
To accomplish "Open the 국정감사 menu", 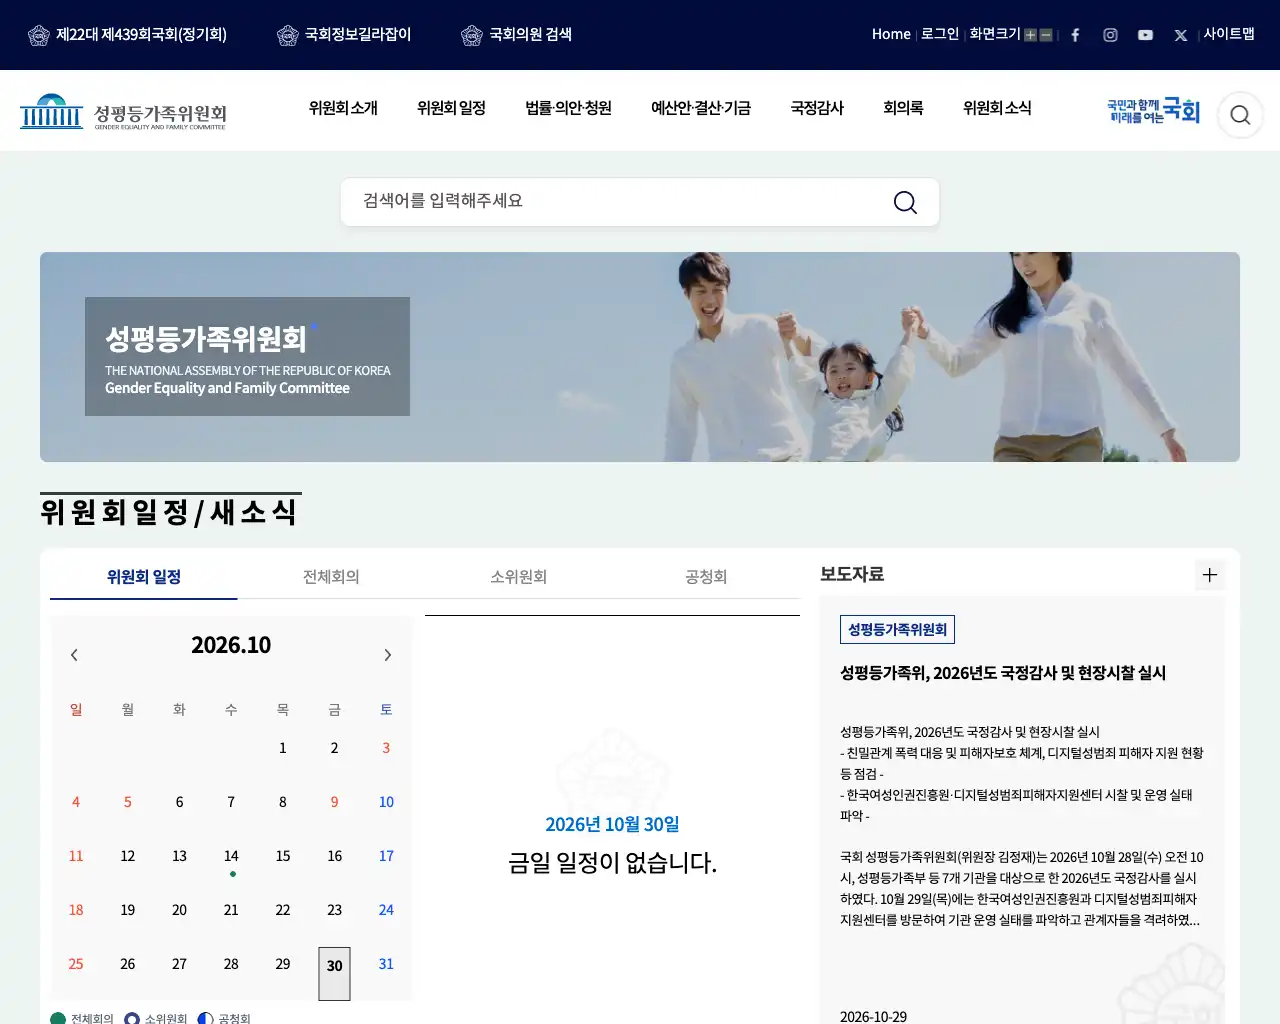I will pyautogui.click(x=817, y=108).
